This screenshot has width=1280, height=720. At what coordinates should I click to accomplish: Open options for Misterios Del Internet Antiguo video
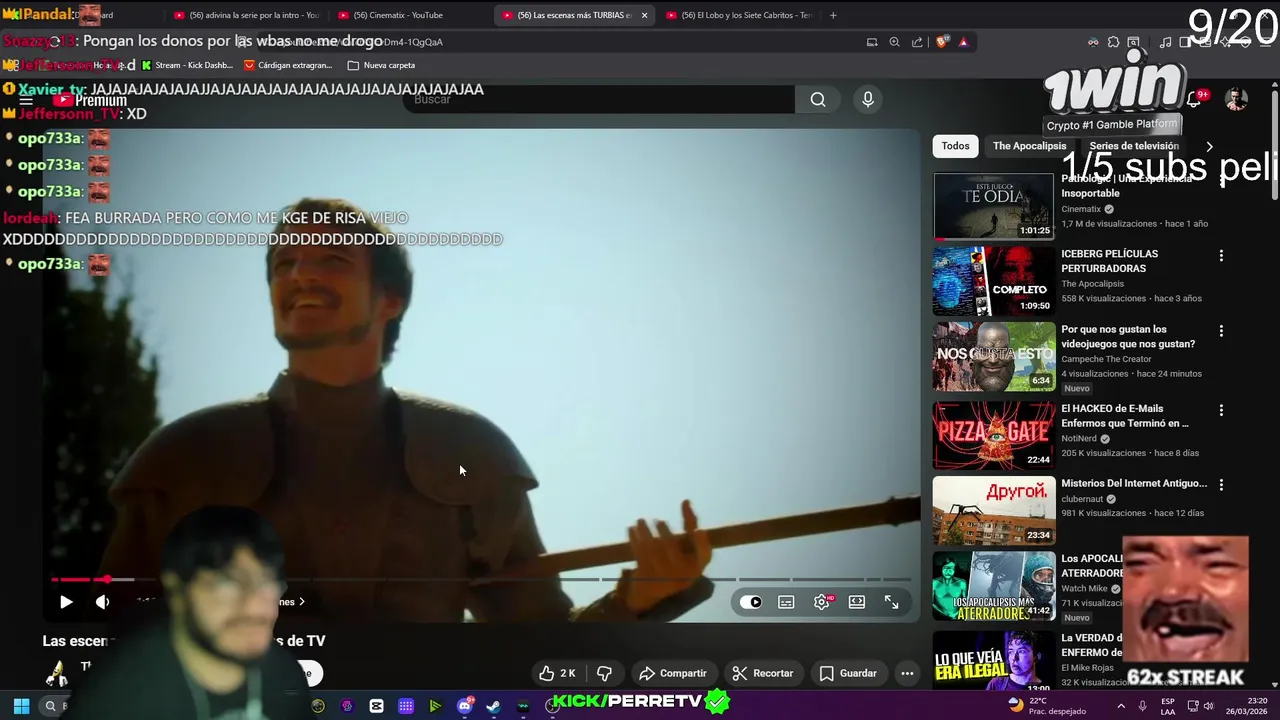pos(1221,485)
